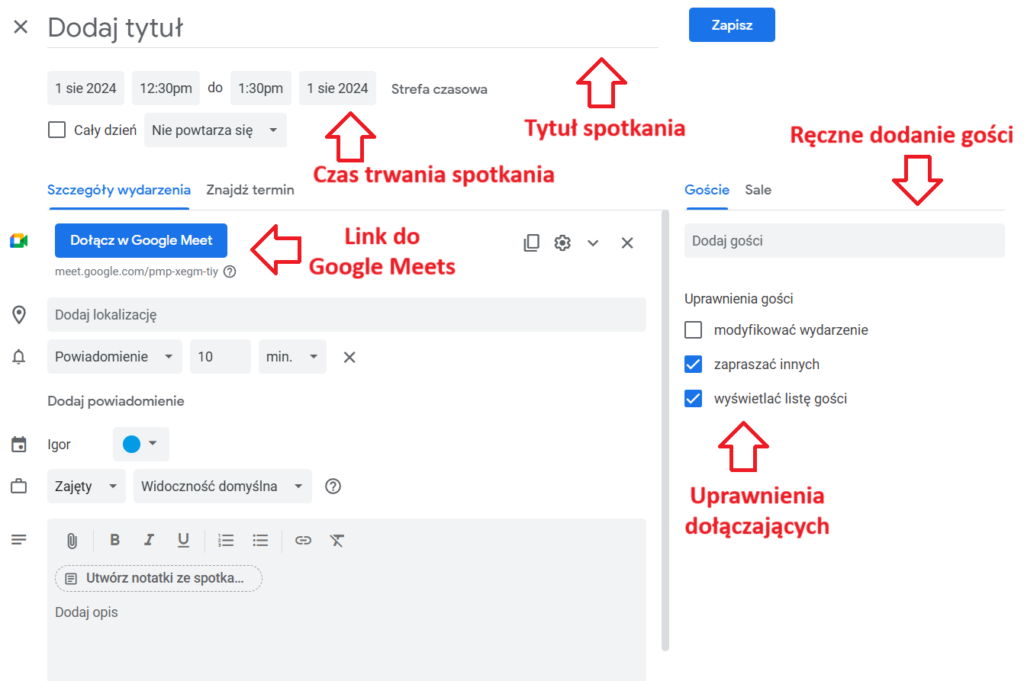Click the Dołącz w Google Meet button

click(141, 240)
